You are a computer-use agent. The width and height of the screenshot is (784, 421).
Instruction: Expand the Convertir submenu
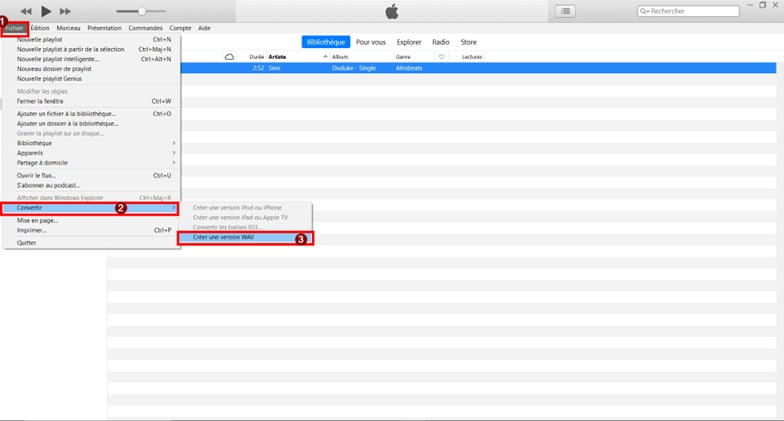pos(90,208)
